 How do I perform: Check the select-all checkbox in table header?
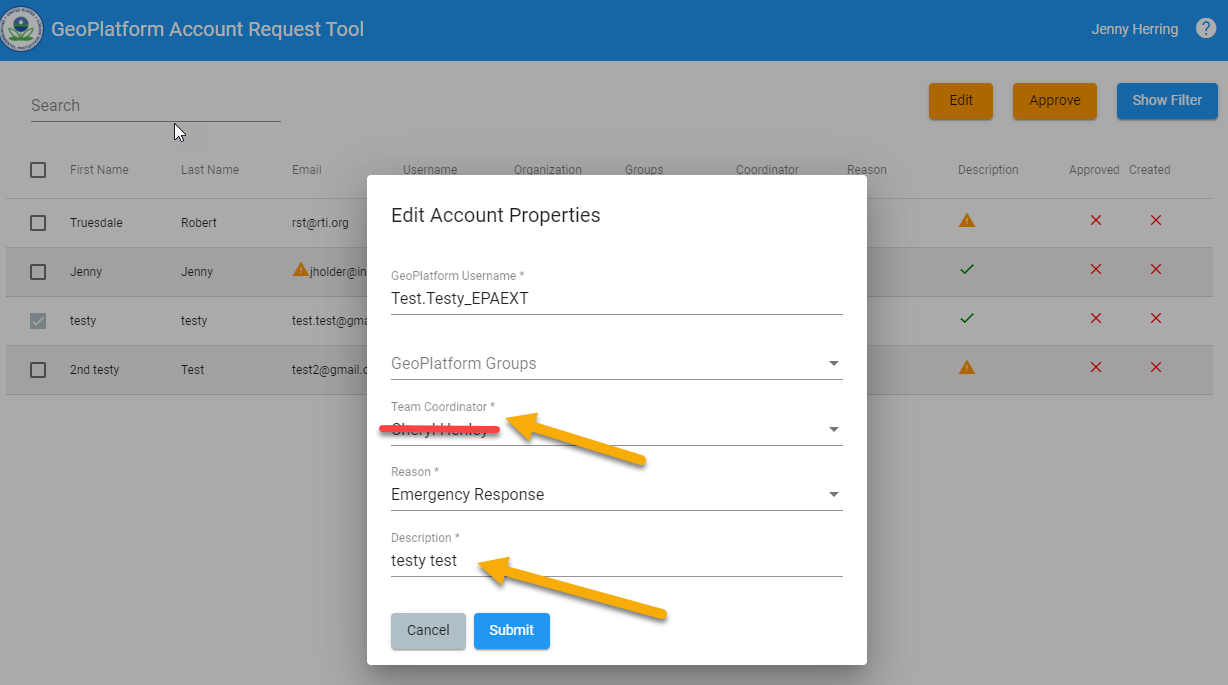coord(38,170)
